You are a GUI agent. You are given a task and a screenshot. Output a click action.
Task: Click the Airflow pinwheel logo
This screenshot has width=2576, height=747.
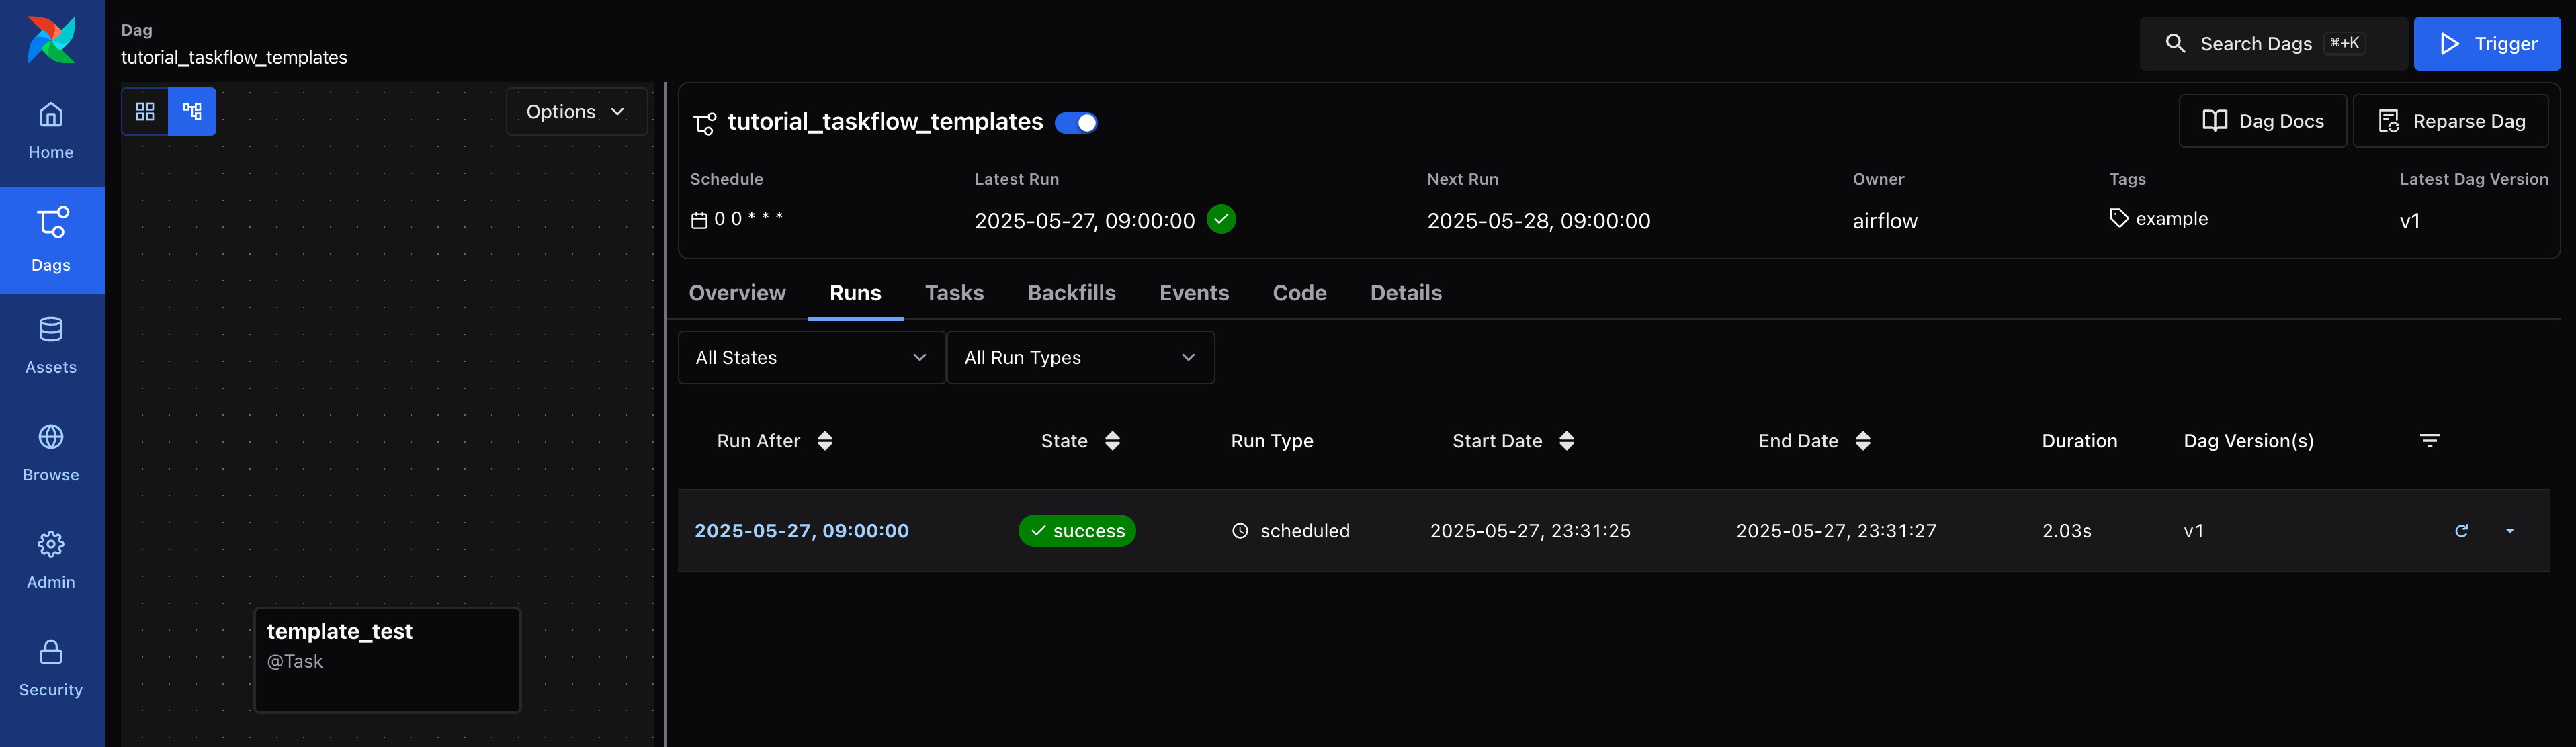[51, 40]
